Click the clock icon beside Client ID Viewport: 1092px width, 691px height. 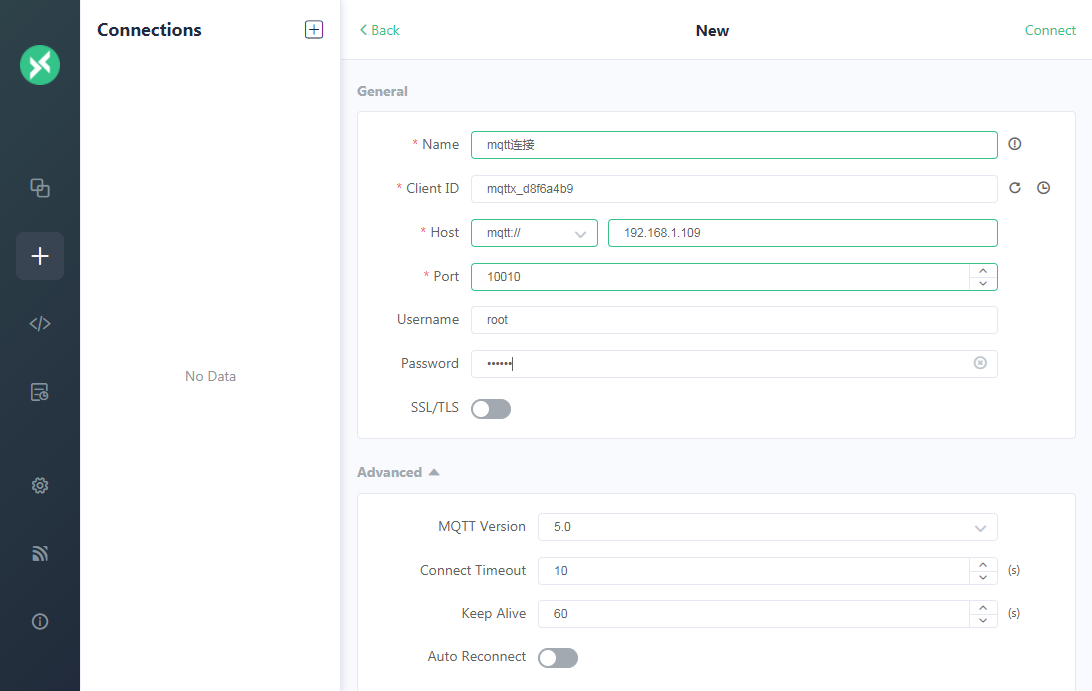(x=1043, y=188)
